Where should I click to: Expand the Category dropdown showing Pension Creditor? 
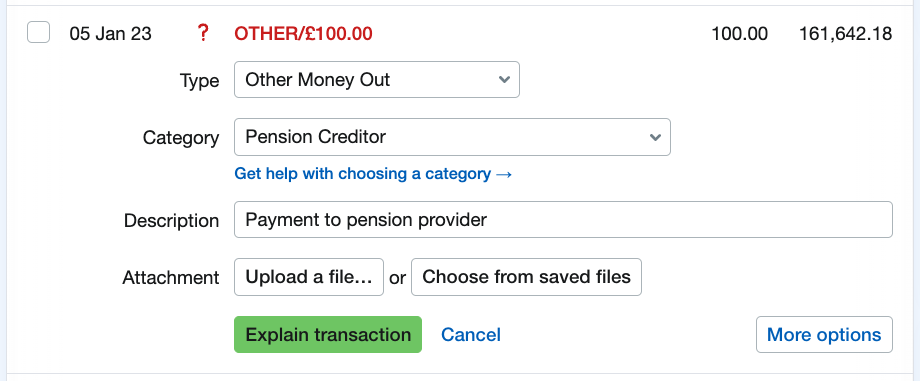coord(452,137)
